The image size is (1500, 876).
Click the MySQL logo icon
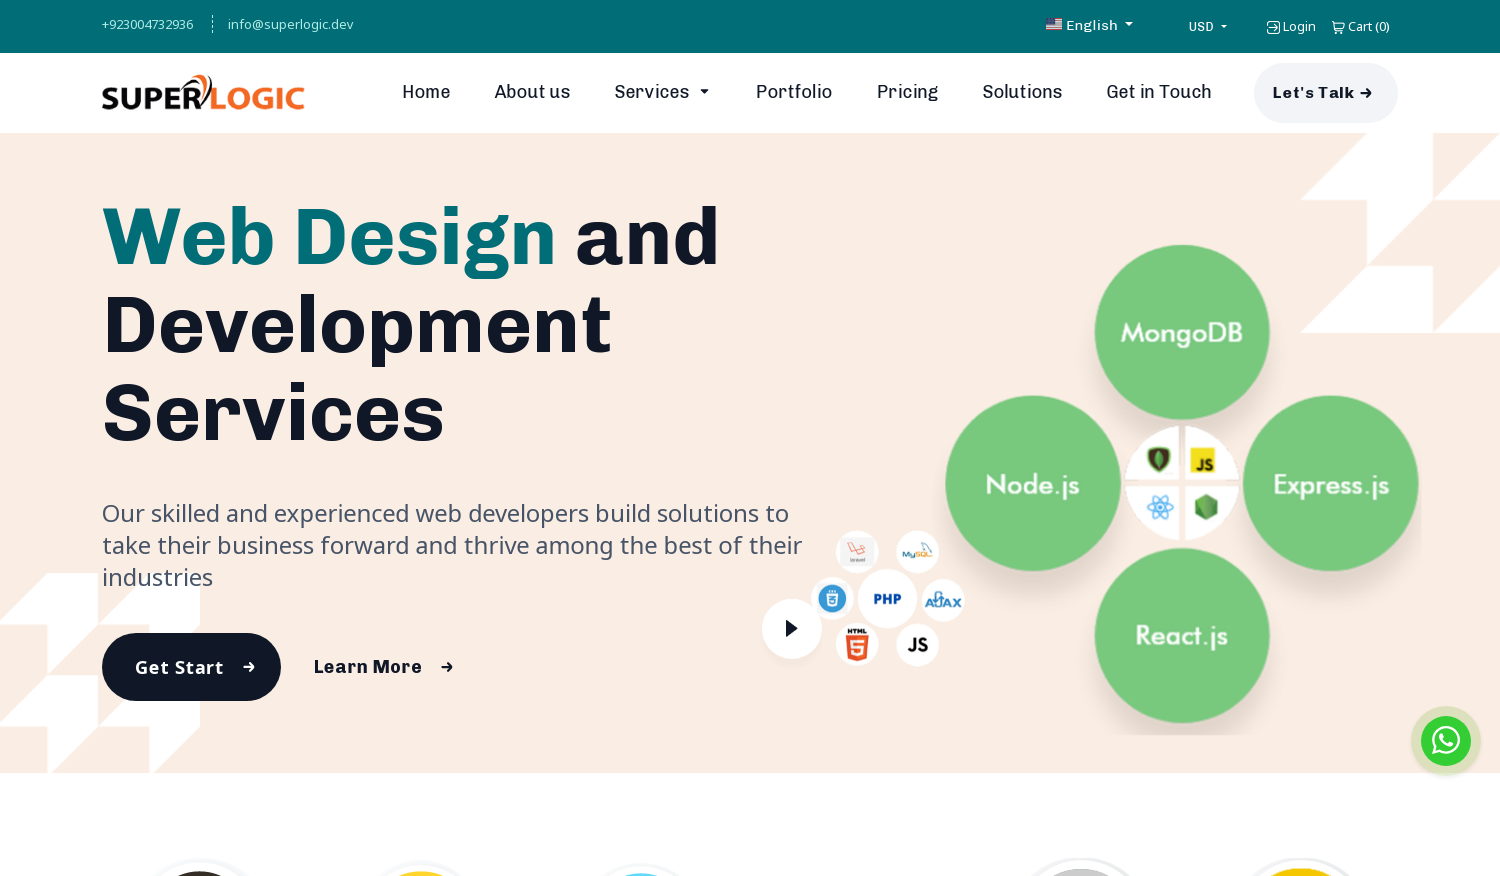(x=917, y=552)
